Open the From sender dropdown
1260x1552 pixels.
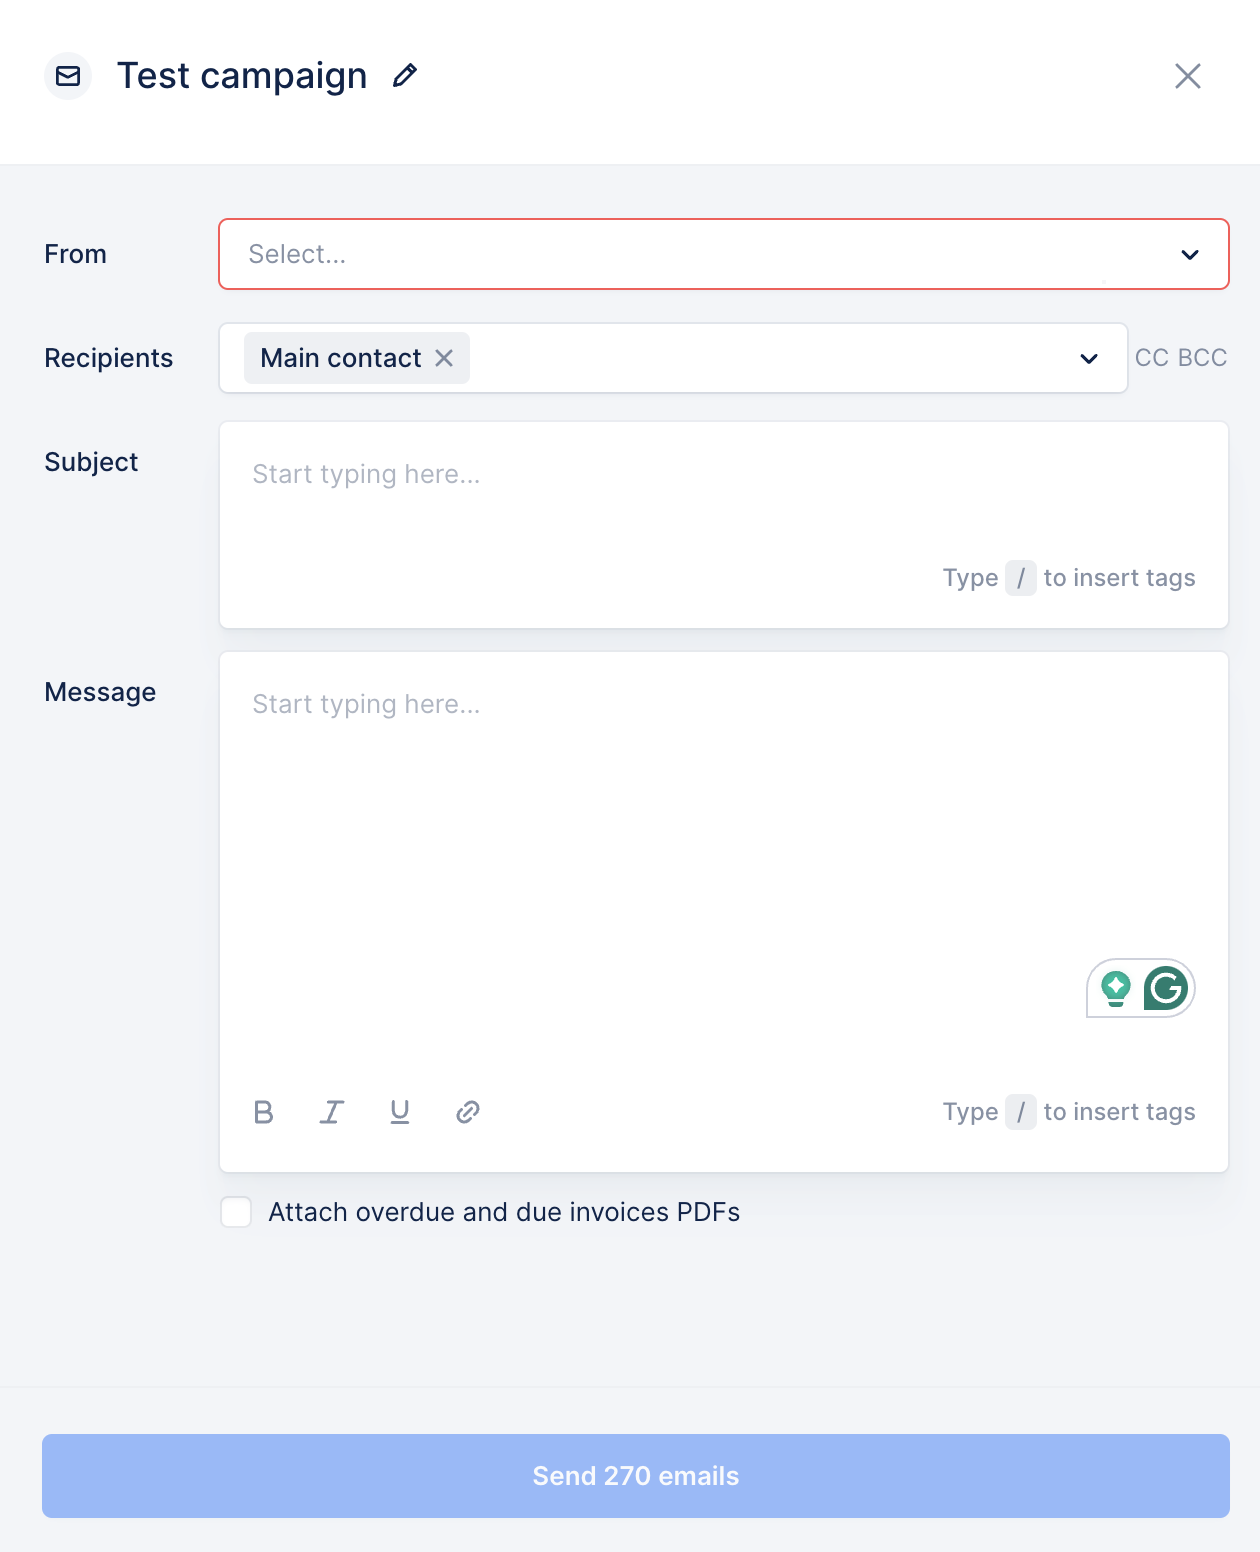pos(1190,255)
